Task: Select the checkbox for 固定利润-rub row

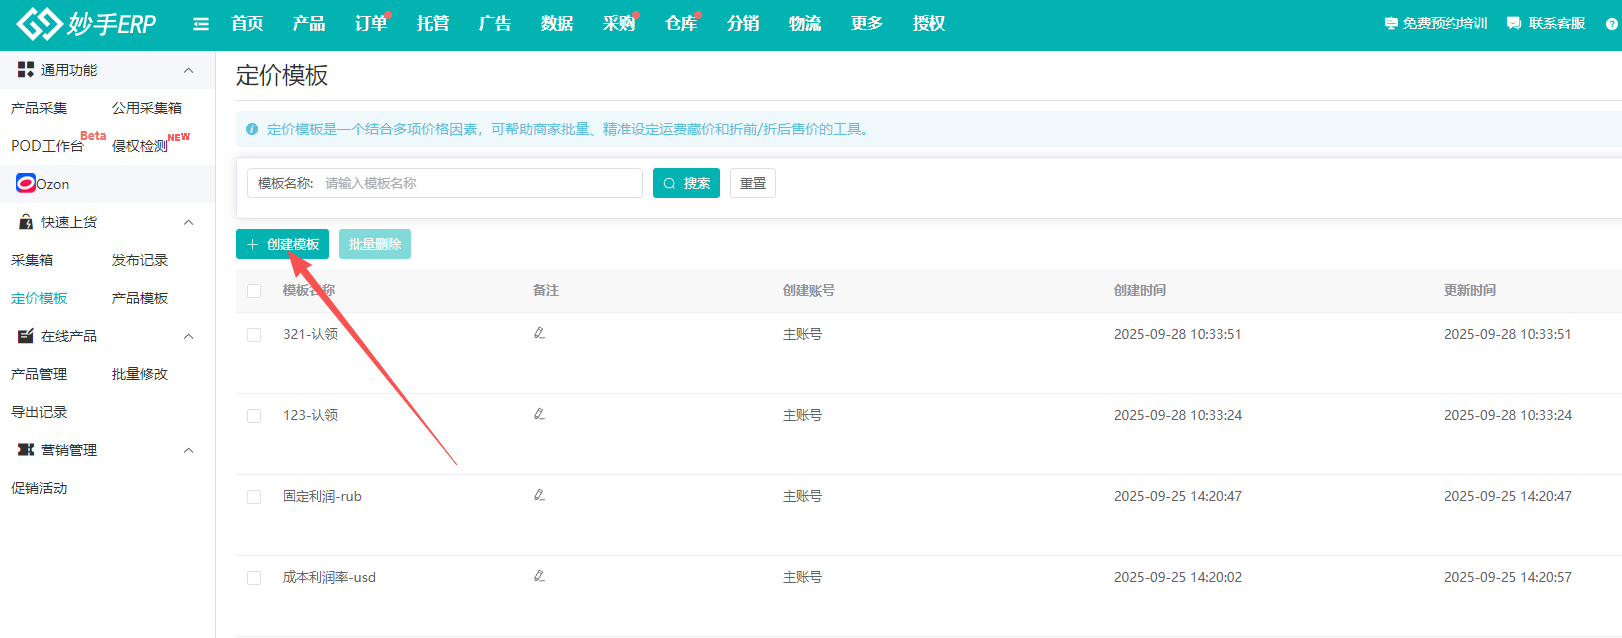Action: pos(254,497)
